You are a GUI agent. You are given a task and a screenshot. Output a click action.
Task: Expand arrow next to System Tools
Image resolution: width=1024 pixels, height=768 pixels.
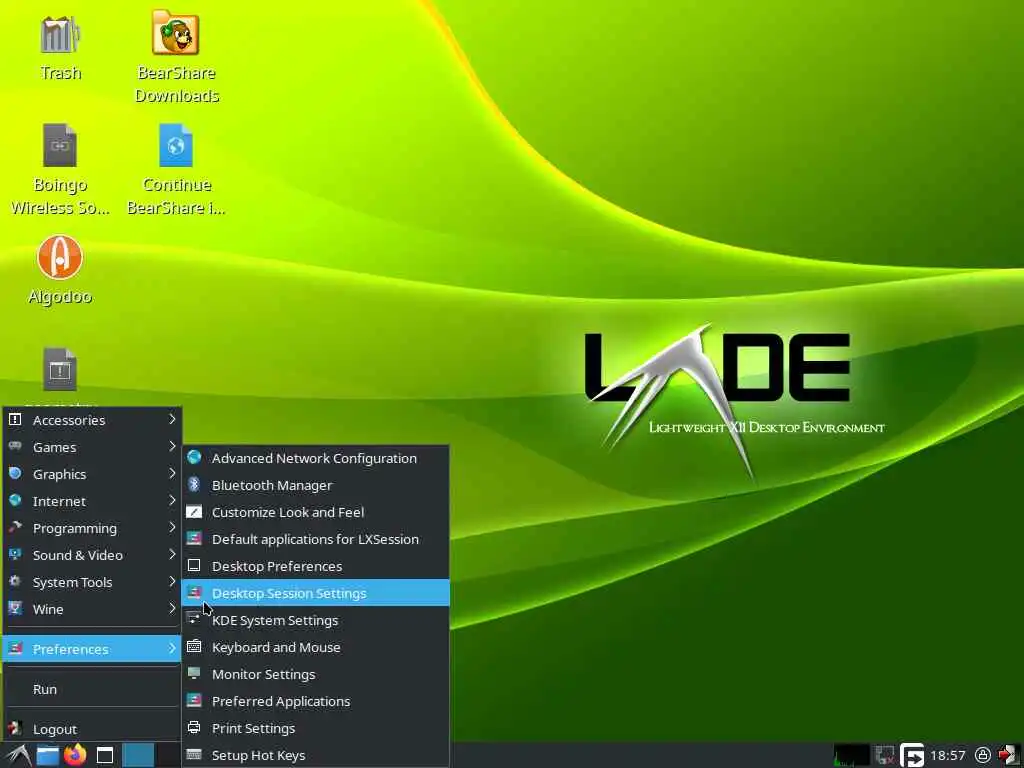click(x=172, y=581)
